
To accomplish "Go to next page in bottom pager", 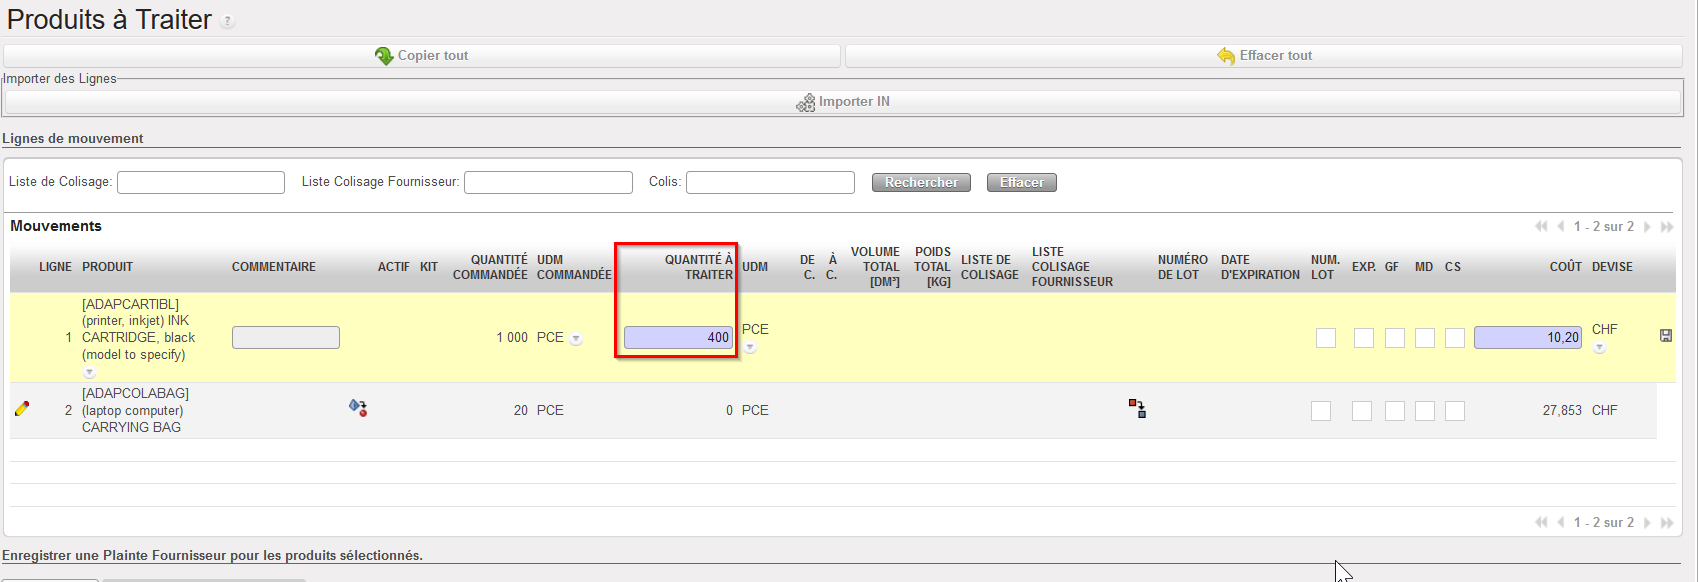I will [1647, 523].
